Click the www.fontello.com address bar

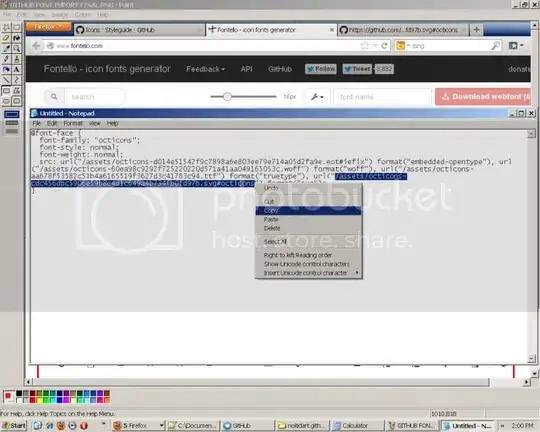tap(203, 45)
